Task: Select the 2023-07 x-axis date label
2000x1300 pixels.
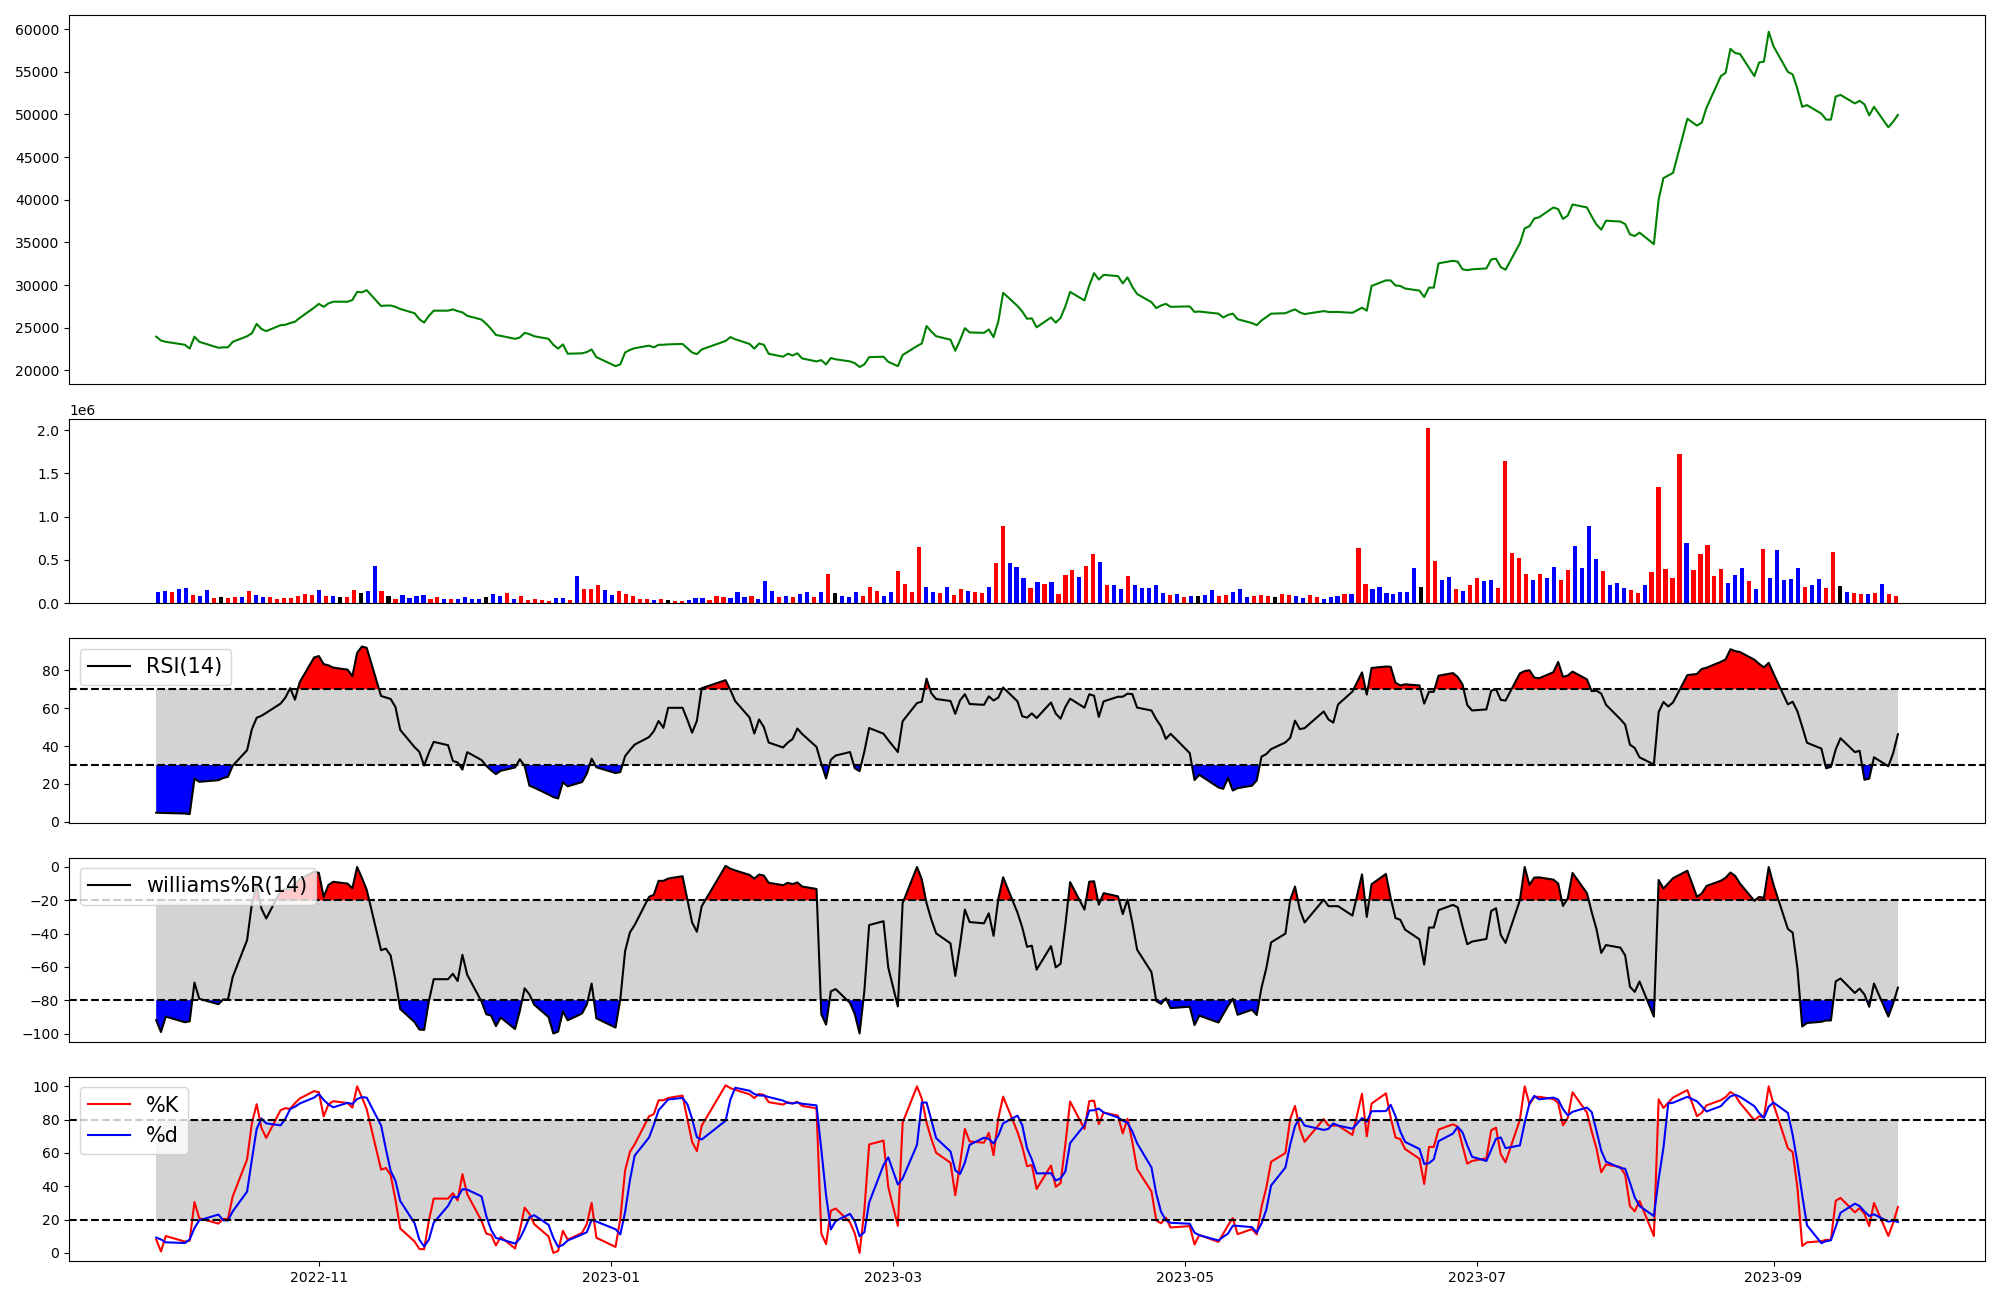Action: [1476, 1277]
